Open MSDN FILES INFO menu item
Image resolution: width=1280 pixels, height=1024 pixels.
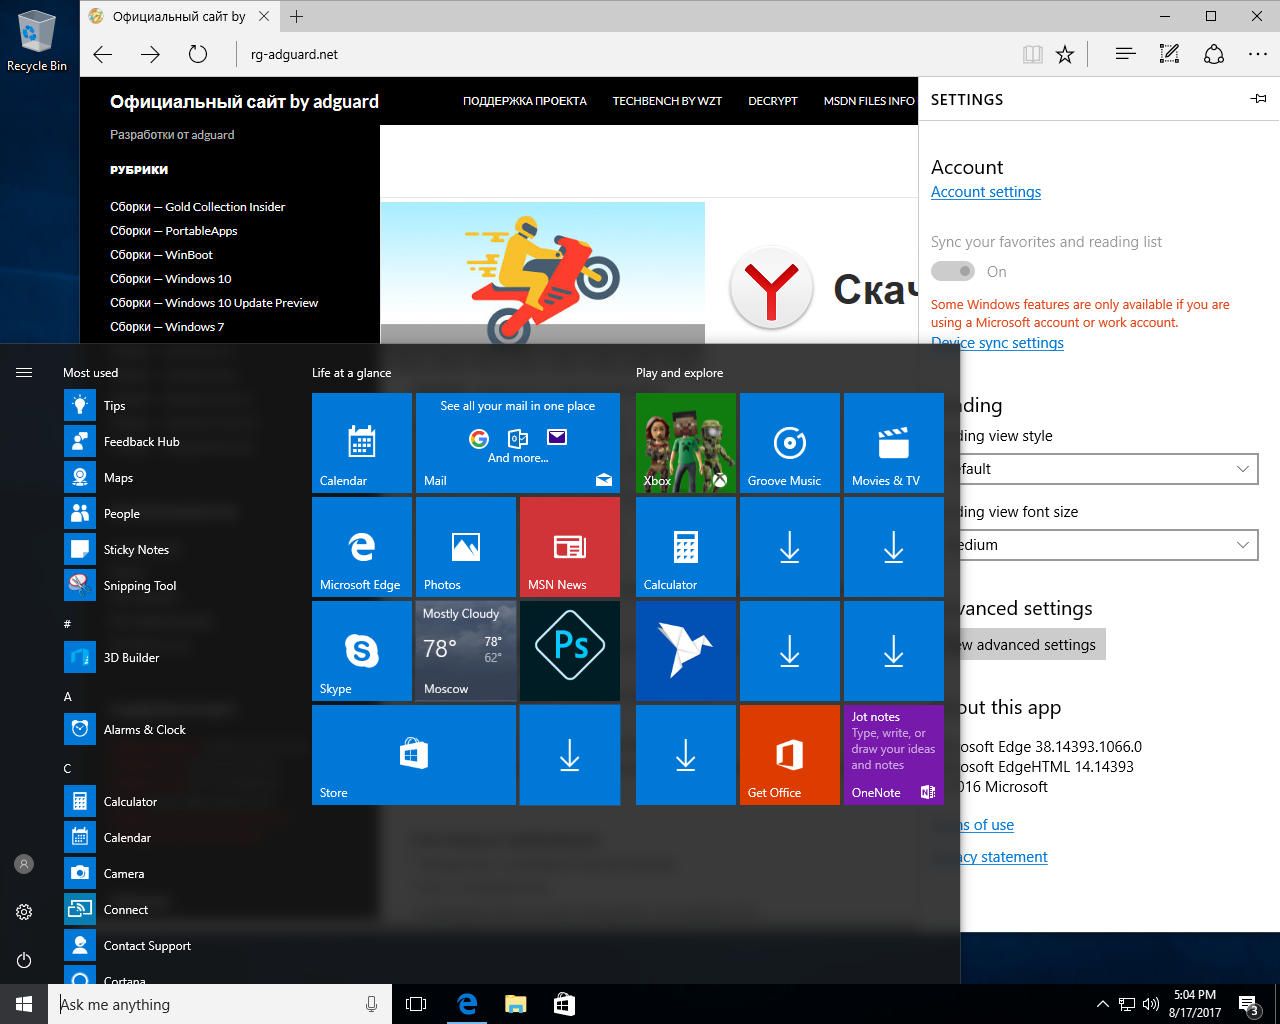[x=869, y=101]
